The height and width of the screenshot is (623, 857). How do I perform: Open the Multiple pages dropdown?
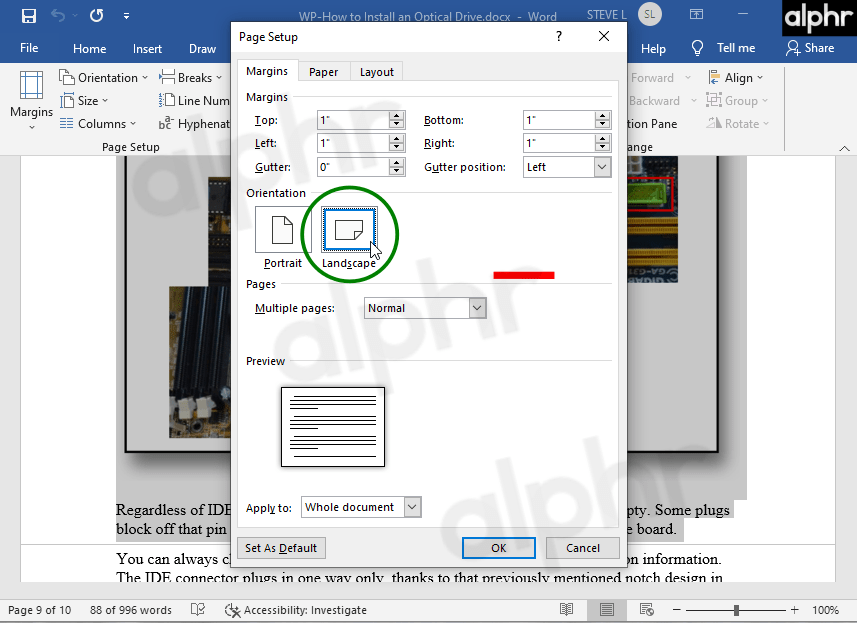tap(477, 308)
